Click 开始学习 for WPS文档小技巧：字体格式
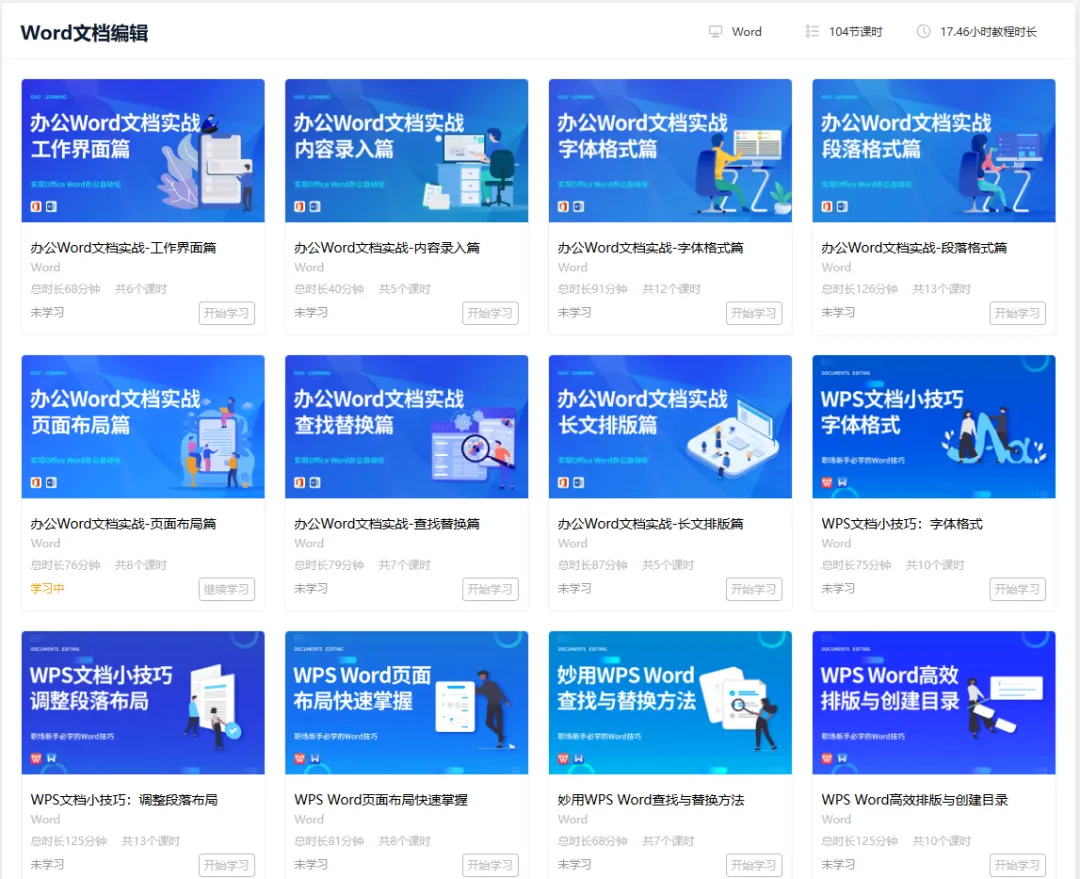1080x879 pixels. point(1018,589)
